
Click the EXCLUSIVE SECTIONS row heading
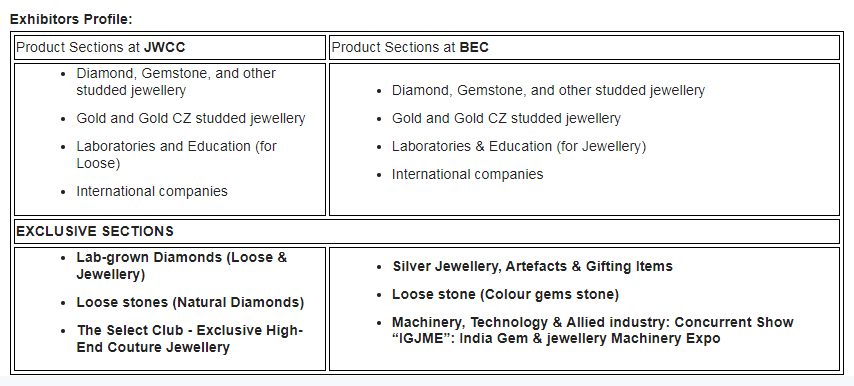[427, 231]
